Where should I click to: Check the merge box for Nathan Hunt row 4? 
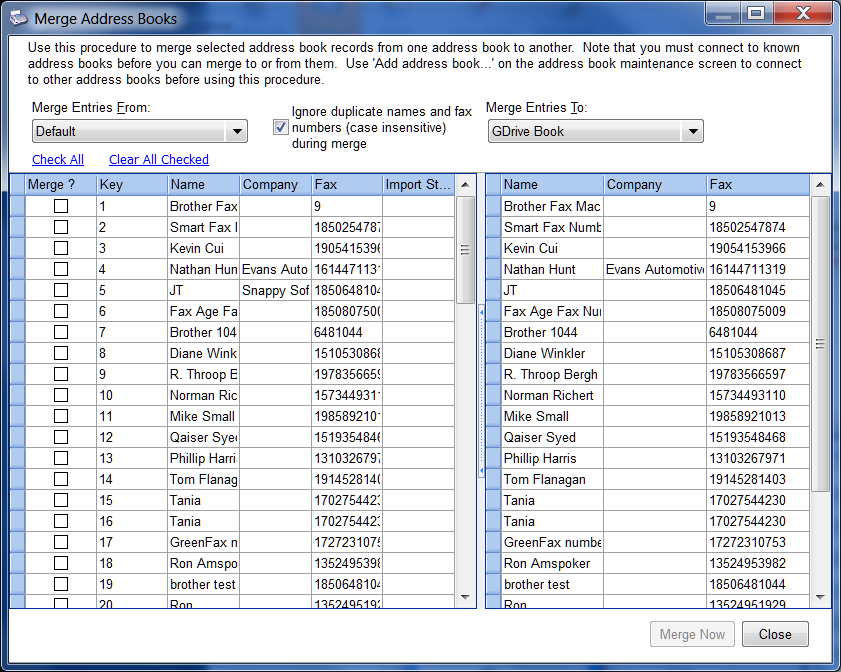[x=61, y=269]
